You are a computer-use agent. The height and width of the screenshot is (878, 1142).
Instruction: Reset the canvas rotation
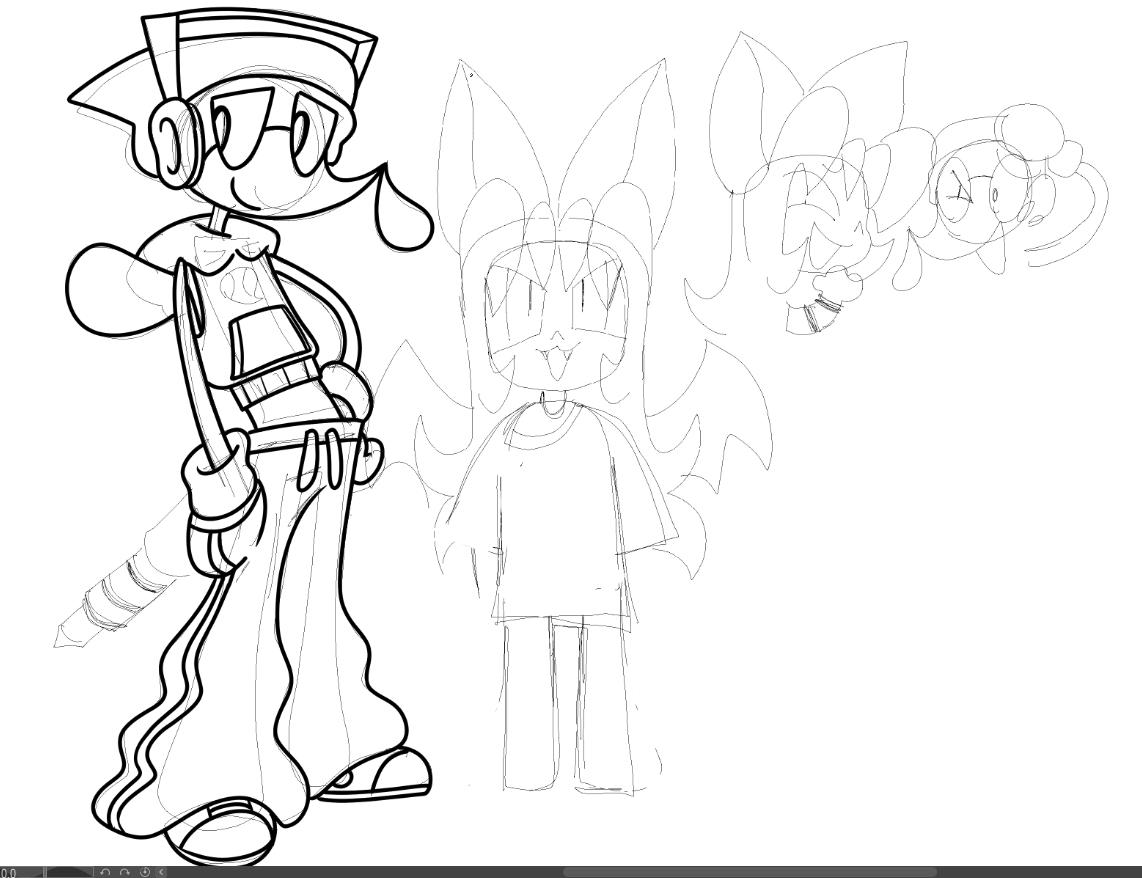(x=144, y=872)
